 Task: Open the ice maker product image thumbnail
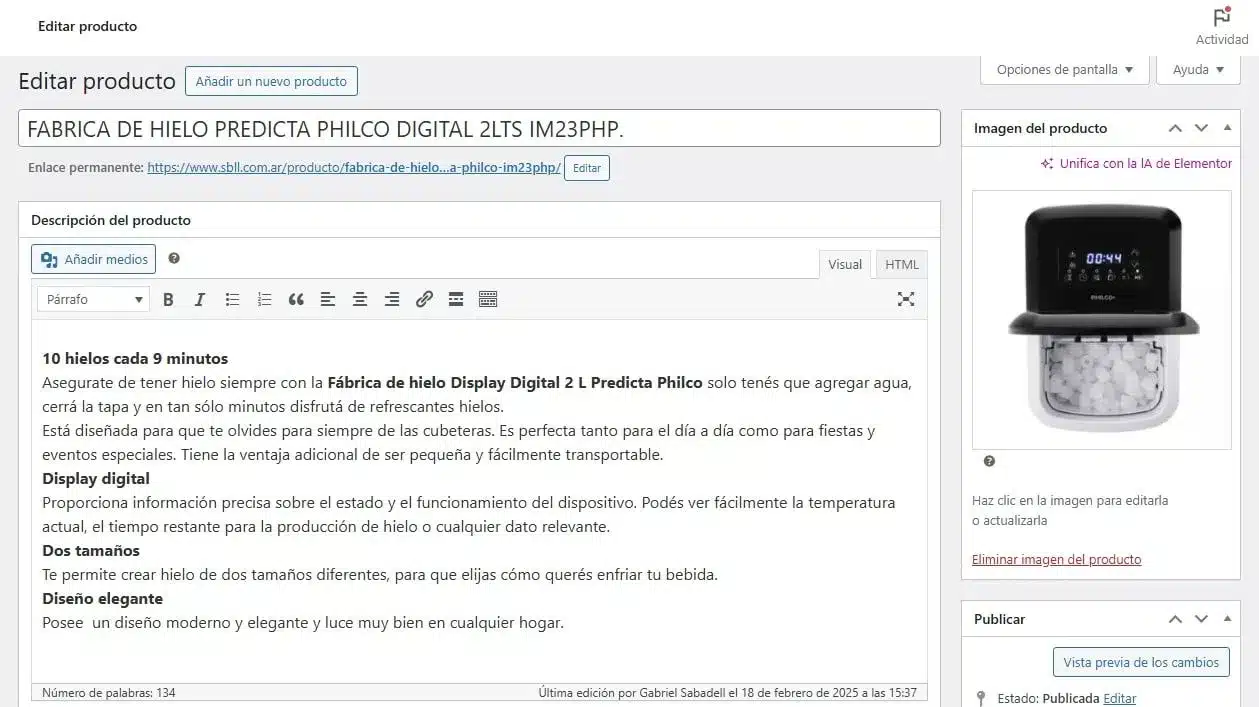point(1102,320)
